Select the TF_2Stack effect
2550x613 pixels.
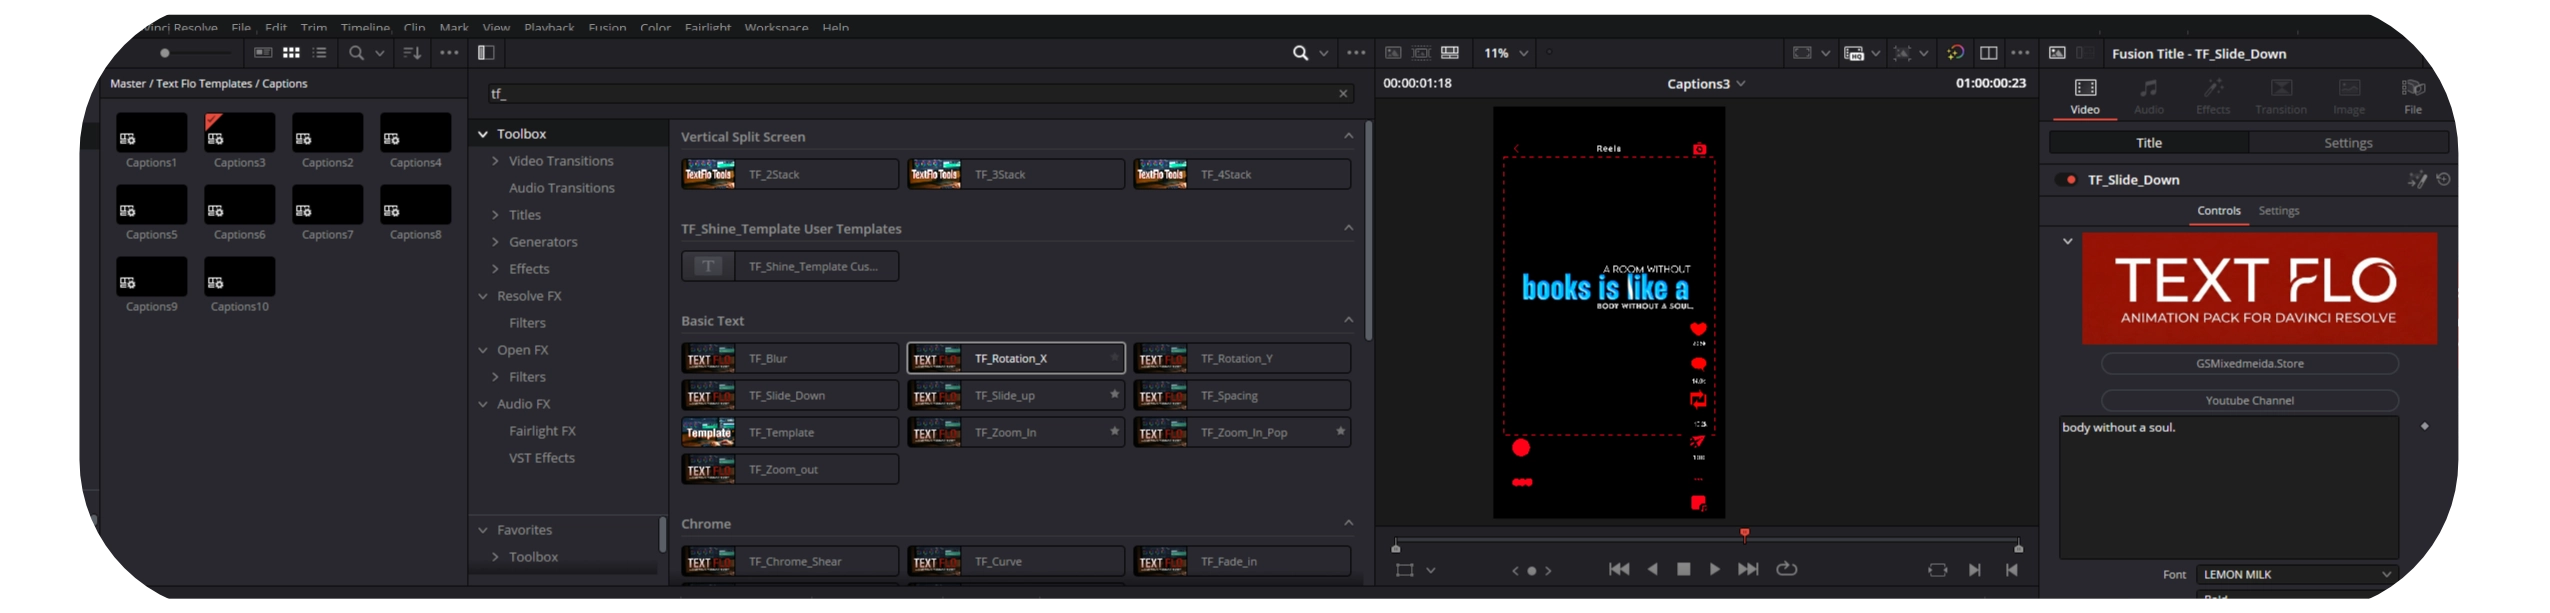point(790,174)
